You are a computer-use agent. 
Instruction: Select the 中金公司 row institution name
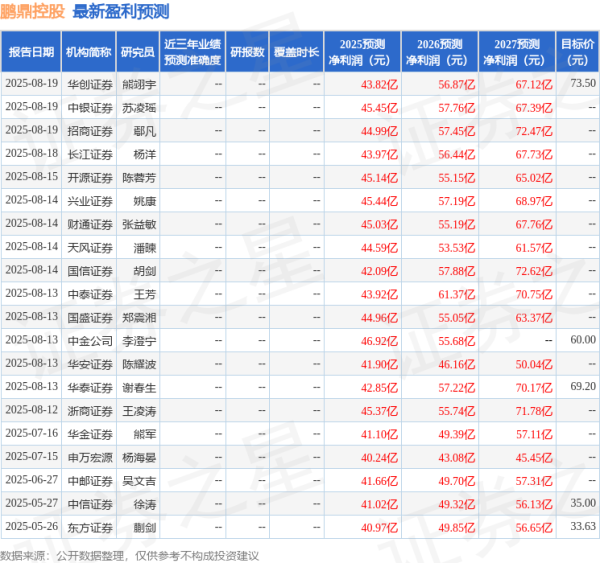pos(88,340)
